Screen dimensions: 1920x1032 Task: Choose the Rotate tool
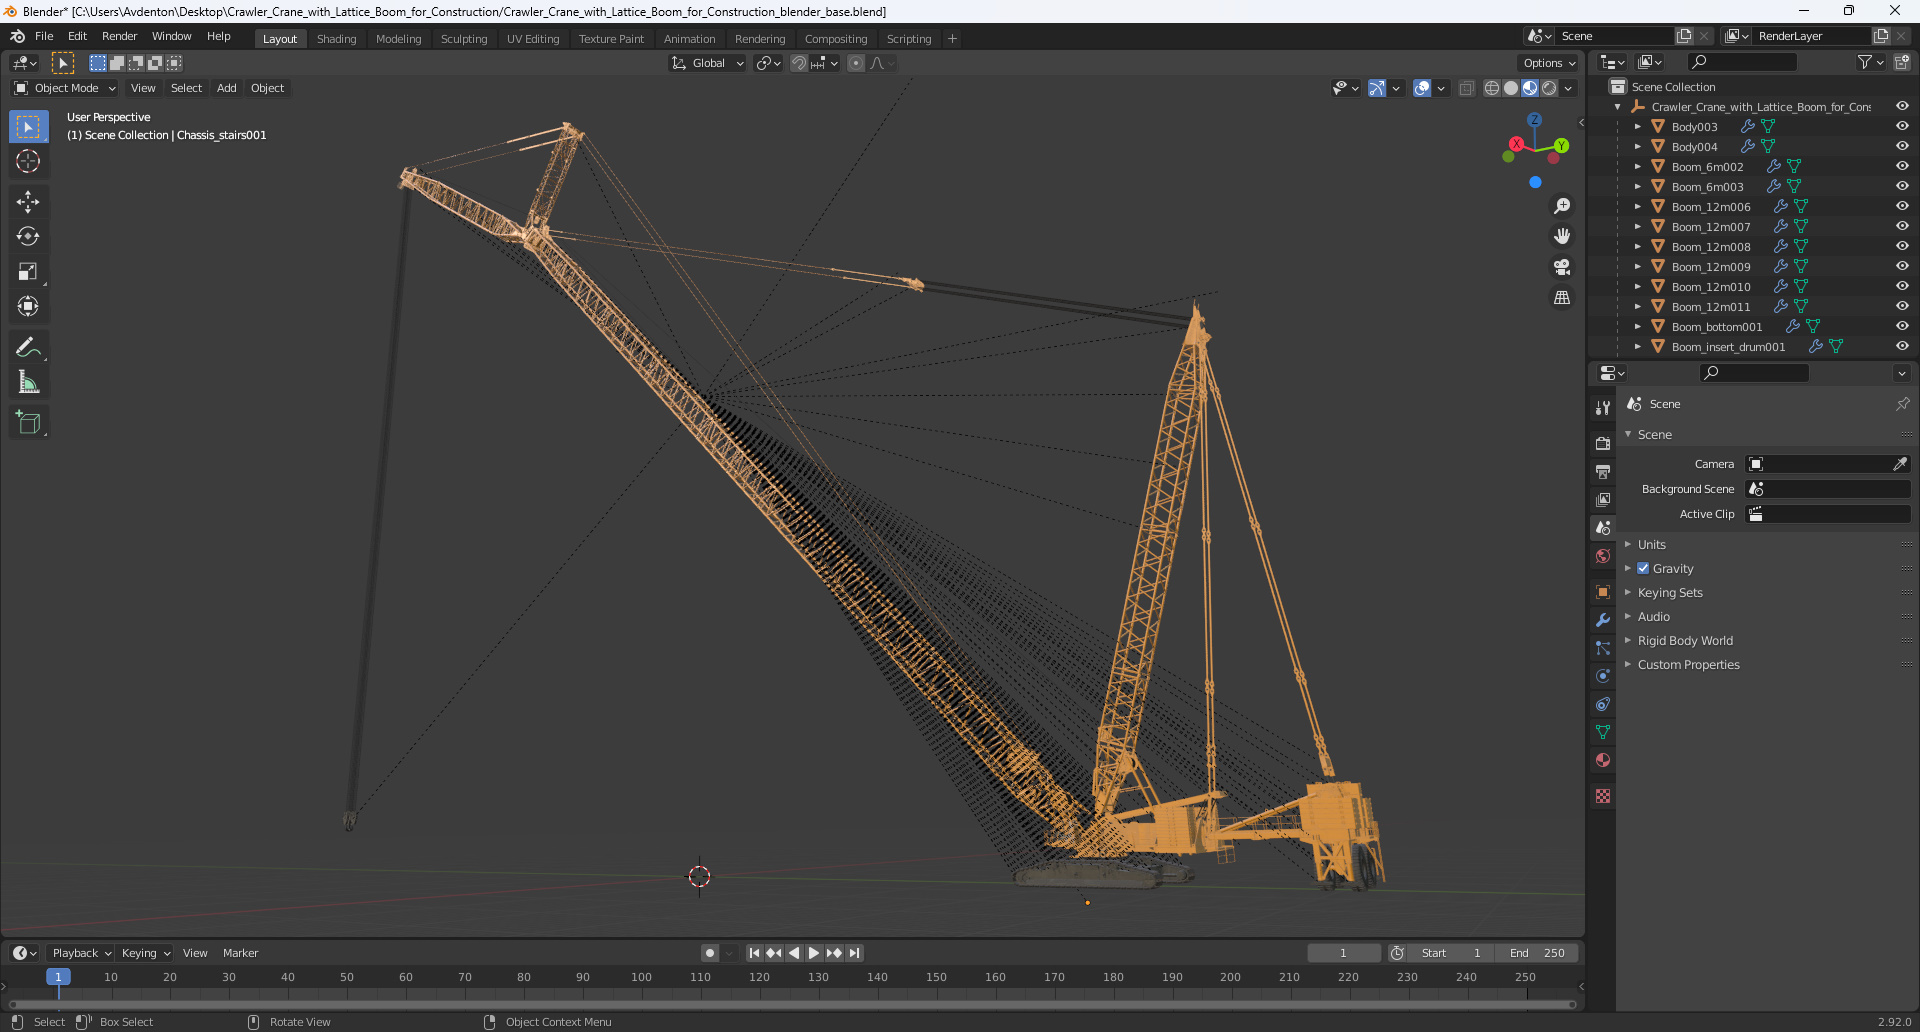click(x=28, y=237)
